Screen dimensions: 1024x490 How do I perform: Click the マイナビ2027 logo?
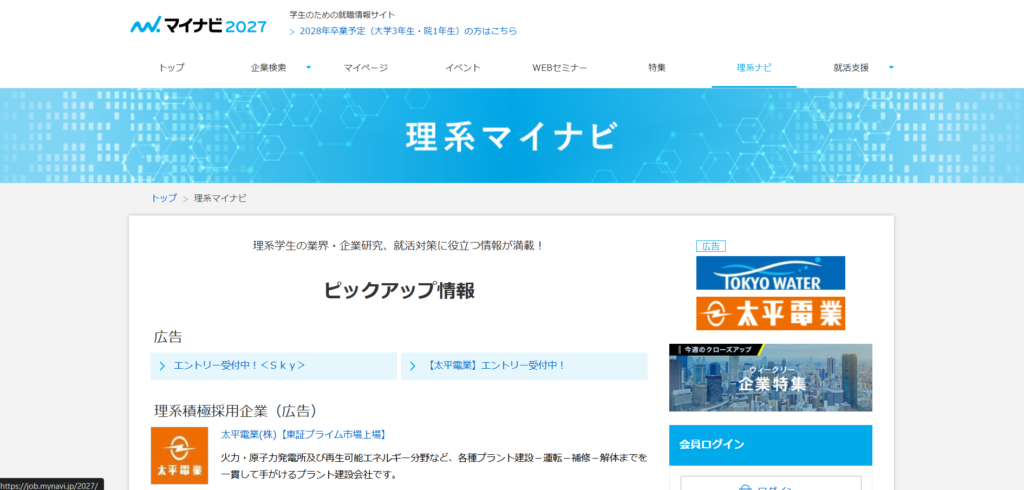click(198, 24)
